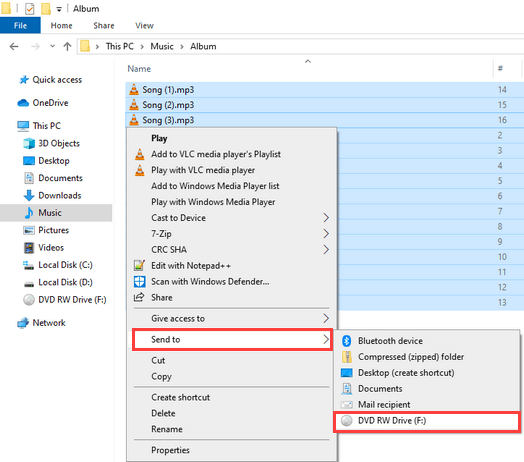Image resolution: width=524 pixels, height=462 pixels.
Task: Expand Cast to Device submenu
Action: pyautogui.click(x=231, y=218)
